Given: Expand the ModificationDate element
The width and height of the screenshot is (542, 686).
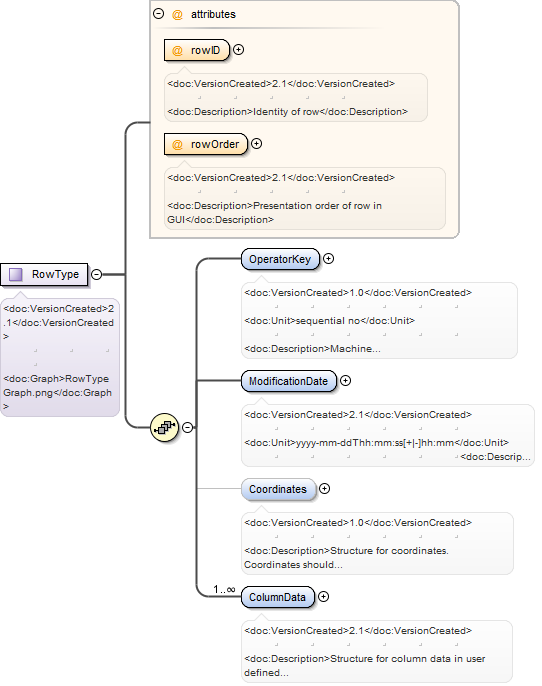Looking at the screenshot, I should (346, 381).
